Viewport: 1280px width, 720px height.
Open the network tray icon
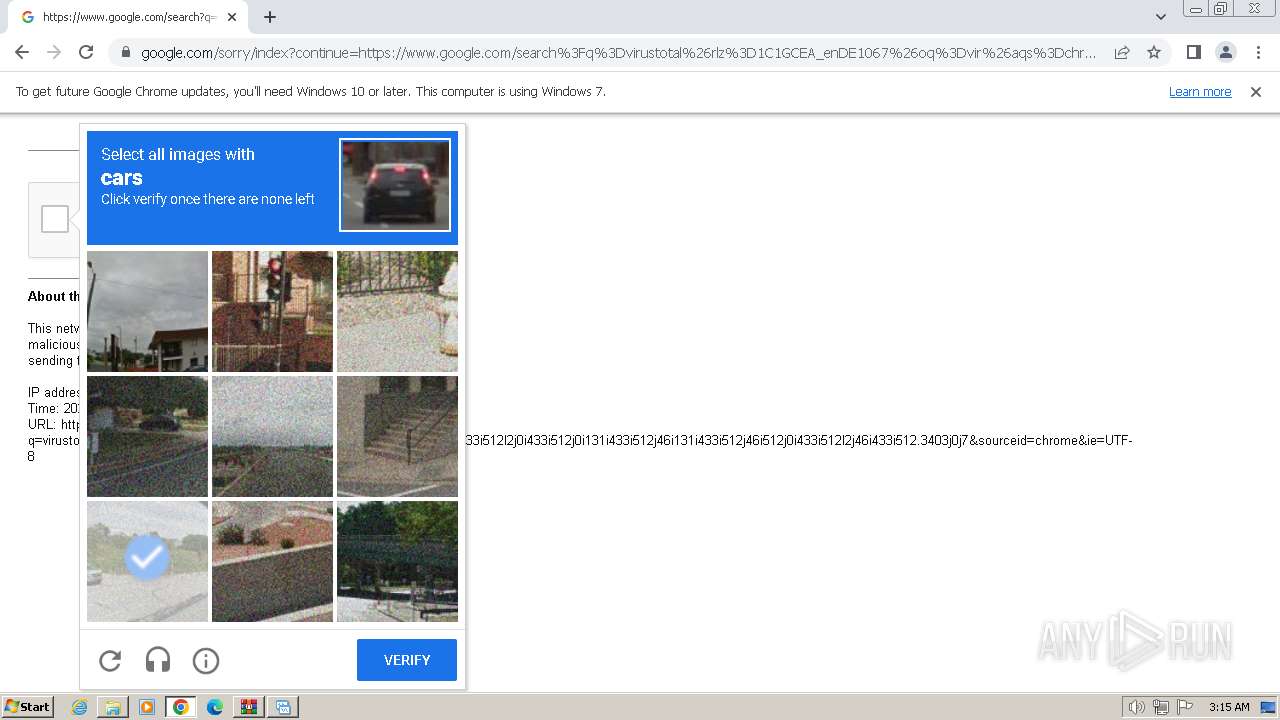click(1161, 707)
